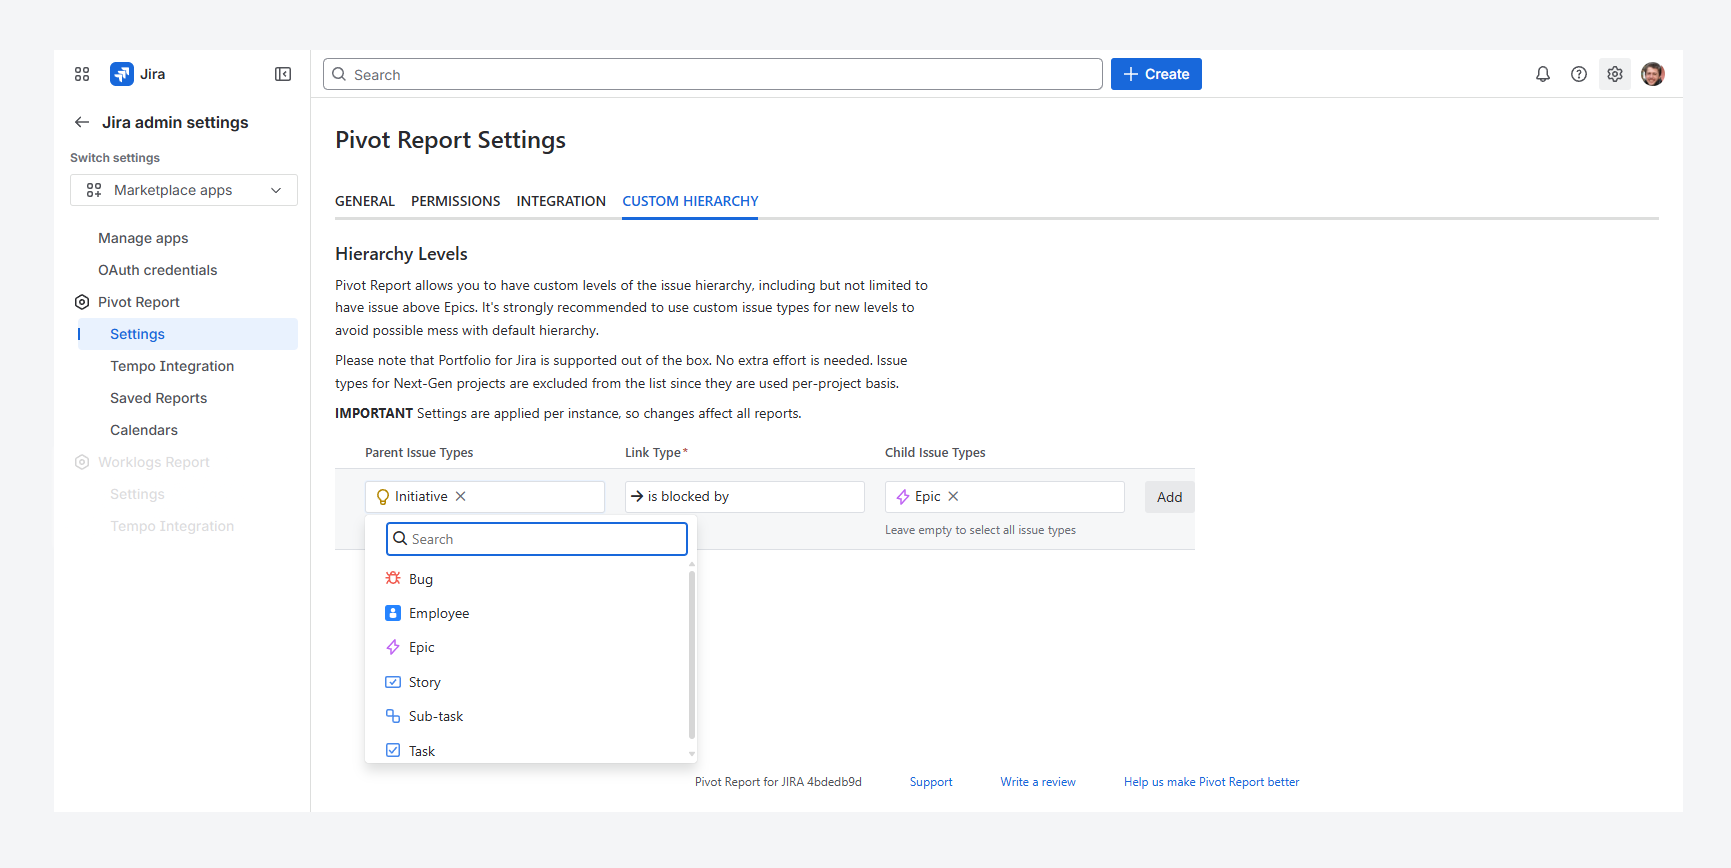Click the Worklogs Report app icon in sidebar
Viewport: 1731px width, 868px height.
pos(82,462)
